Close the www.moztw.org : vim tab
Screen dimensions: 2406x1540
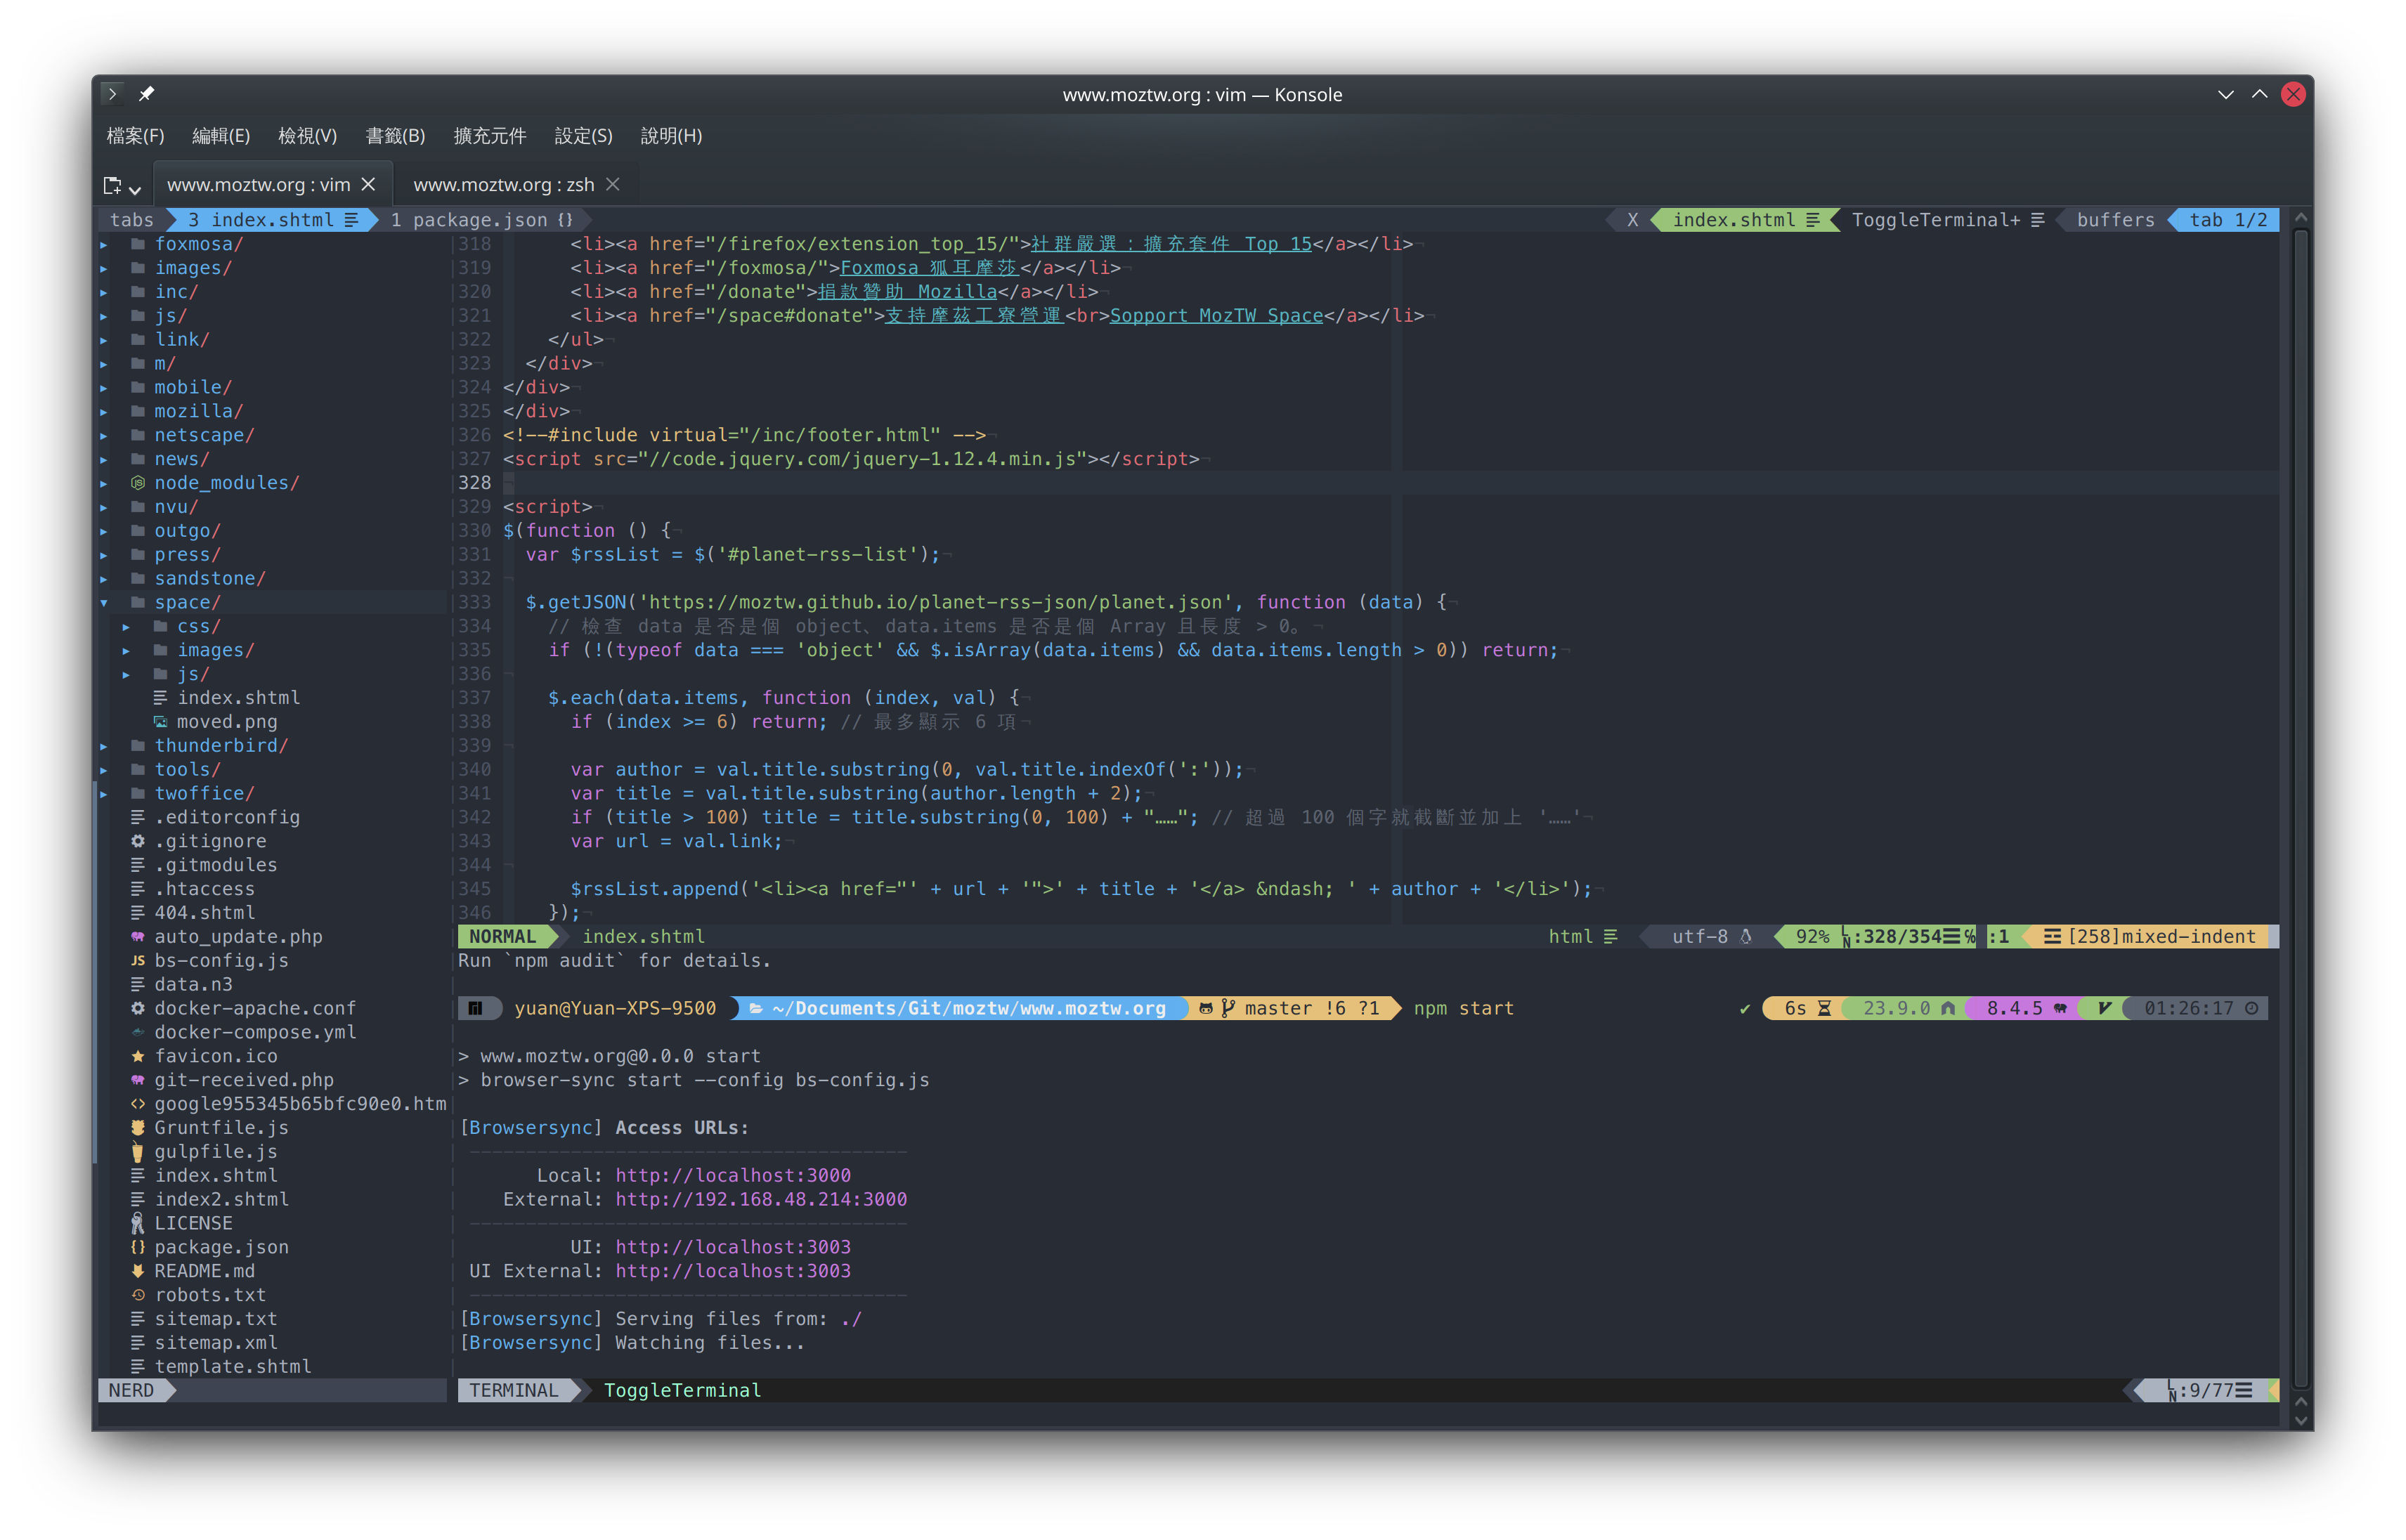pyautogui.click(x=368, y=185)
